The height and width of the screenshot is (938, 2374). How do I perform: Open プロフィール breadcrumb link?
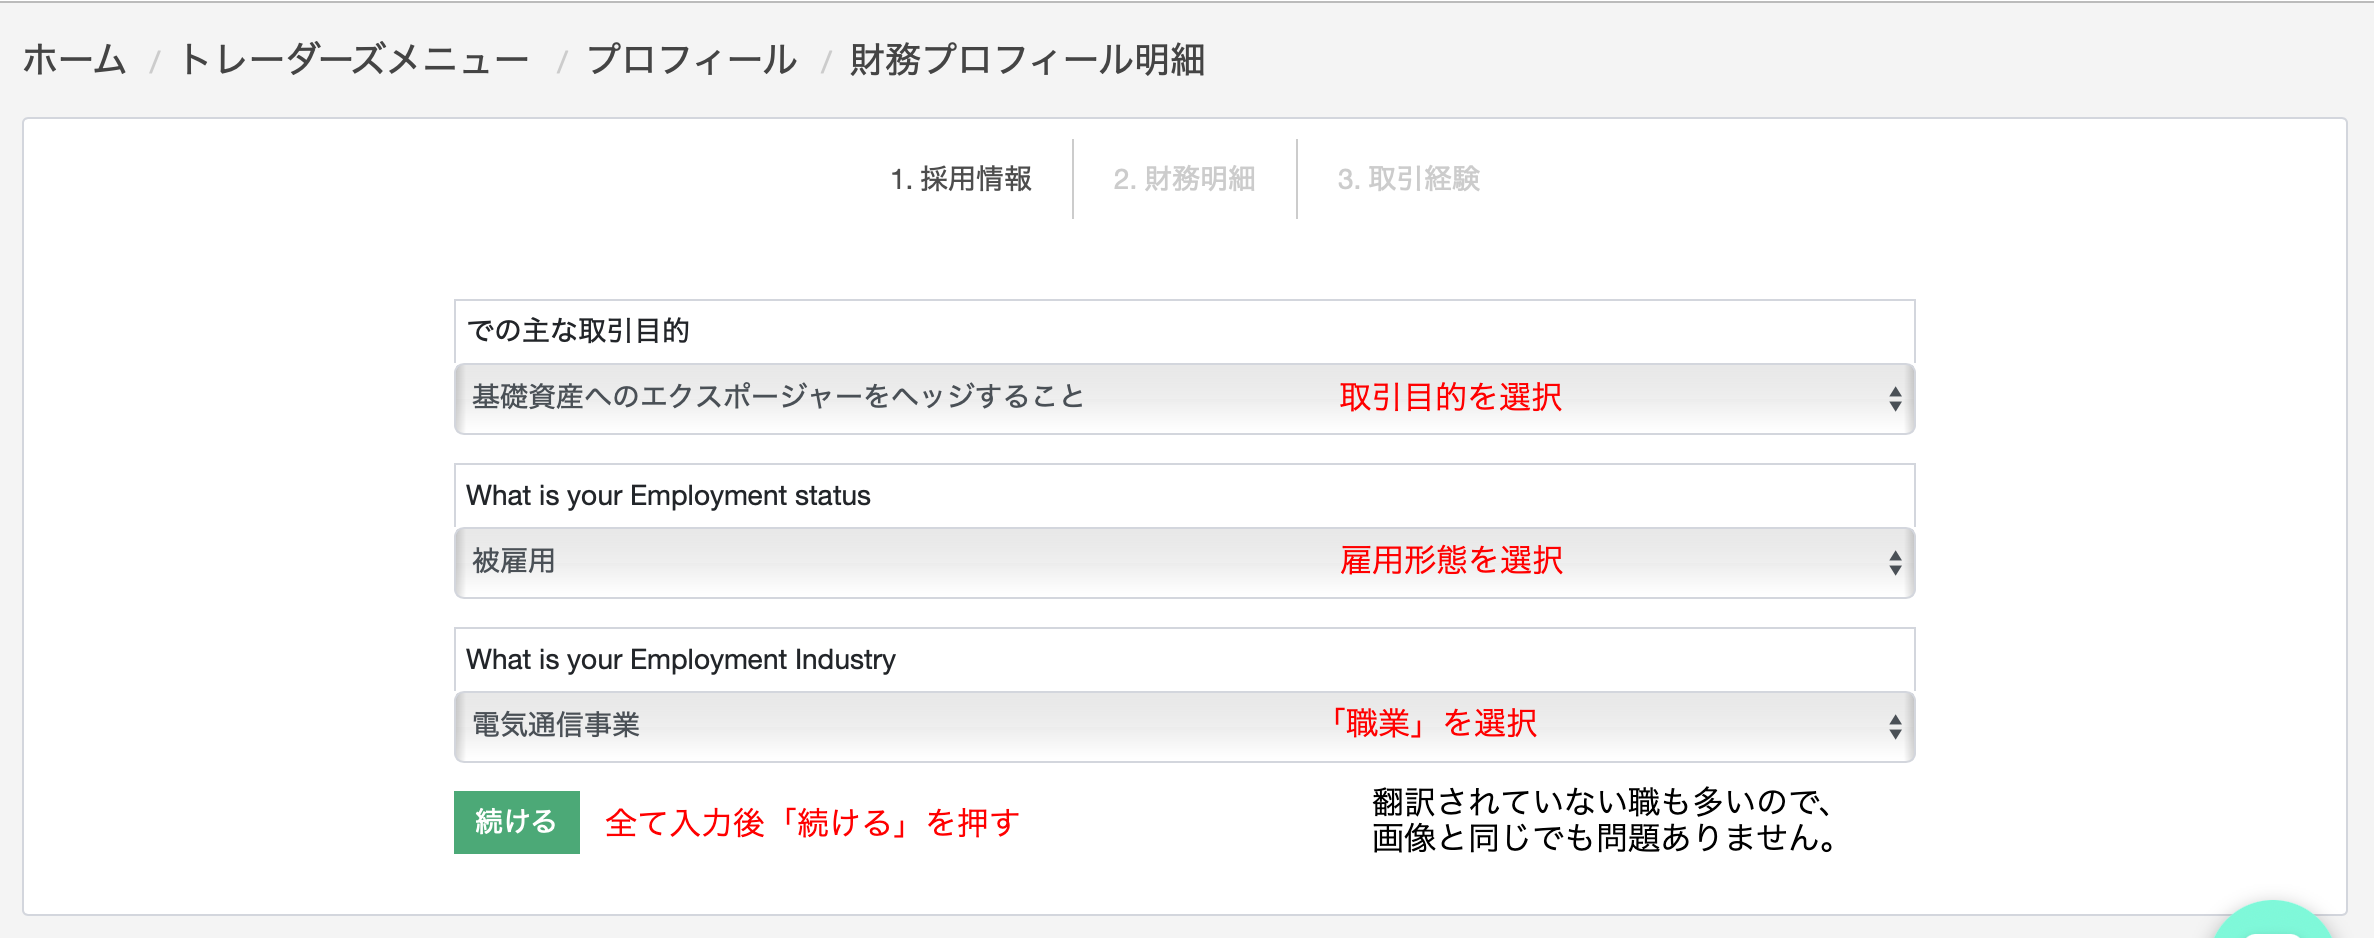tap(692, 60)
